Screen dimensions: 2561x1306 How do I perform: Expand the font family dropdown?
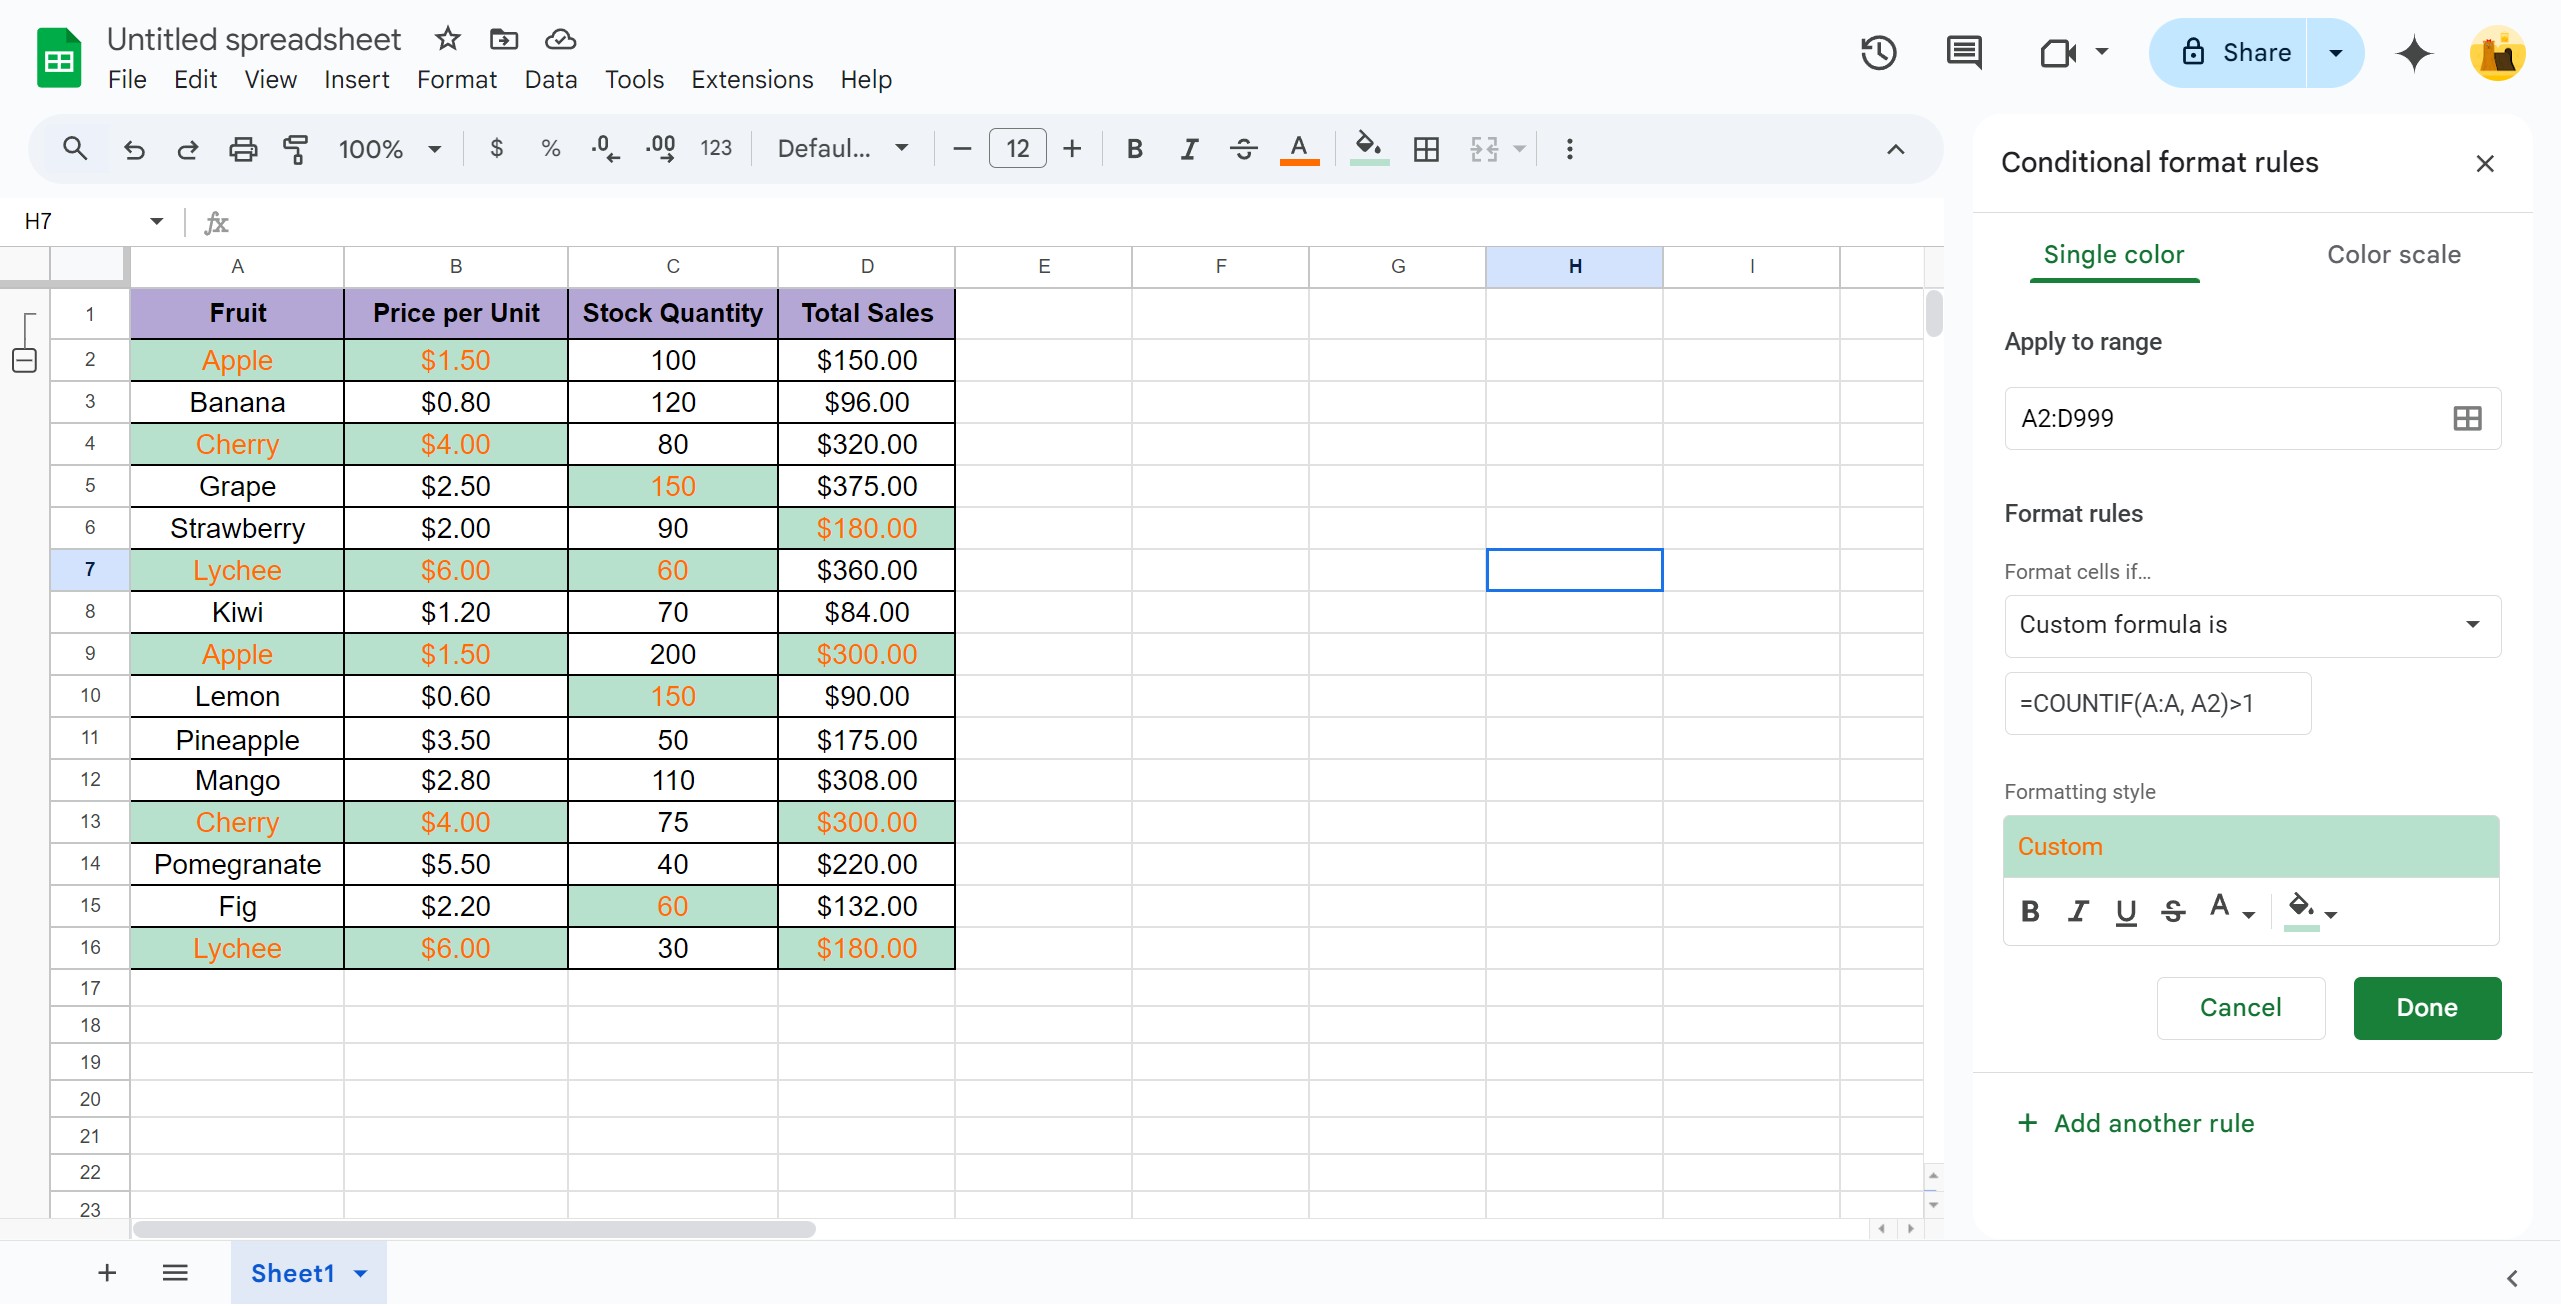[843, 149]
